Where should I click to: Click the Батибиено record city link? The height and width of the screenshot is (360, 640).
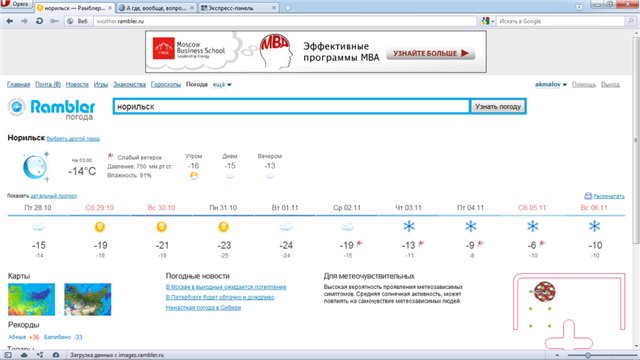click(x=58, y=337)
